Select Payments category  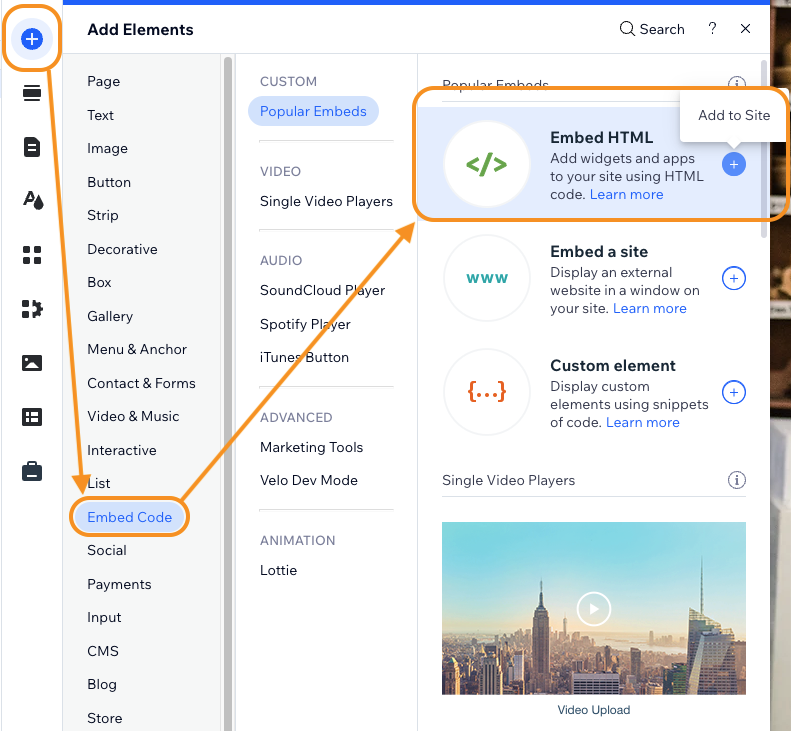click(x=119, y=584)
